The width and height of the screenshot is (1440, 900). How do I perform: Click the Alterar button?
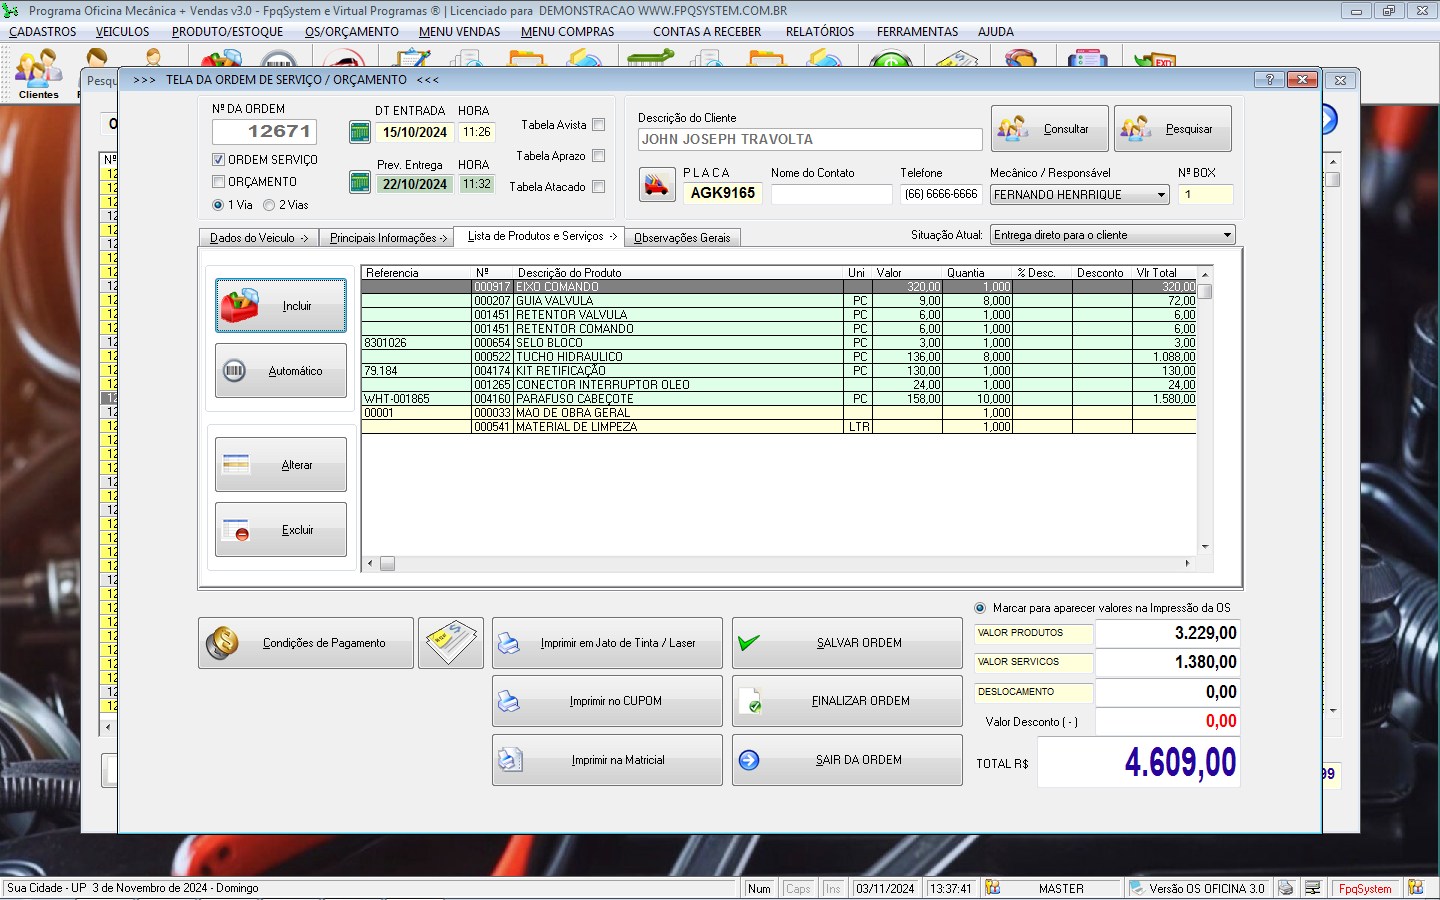[281, 465]
